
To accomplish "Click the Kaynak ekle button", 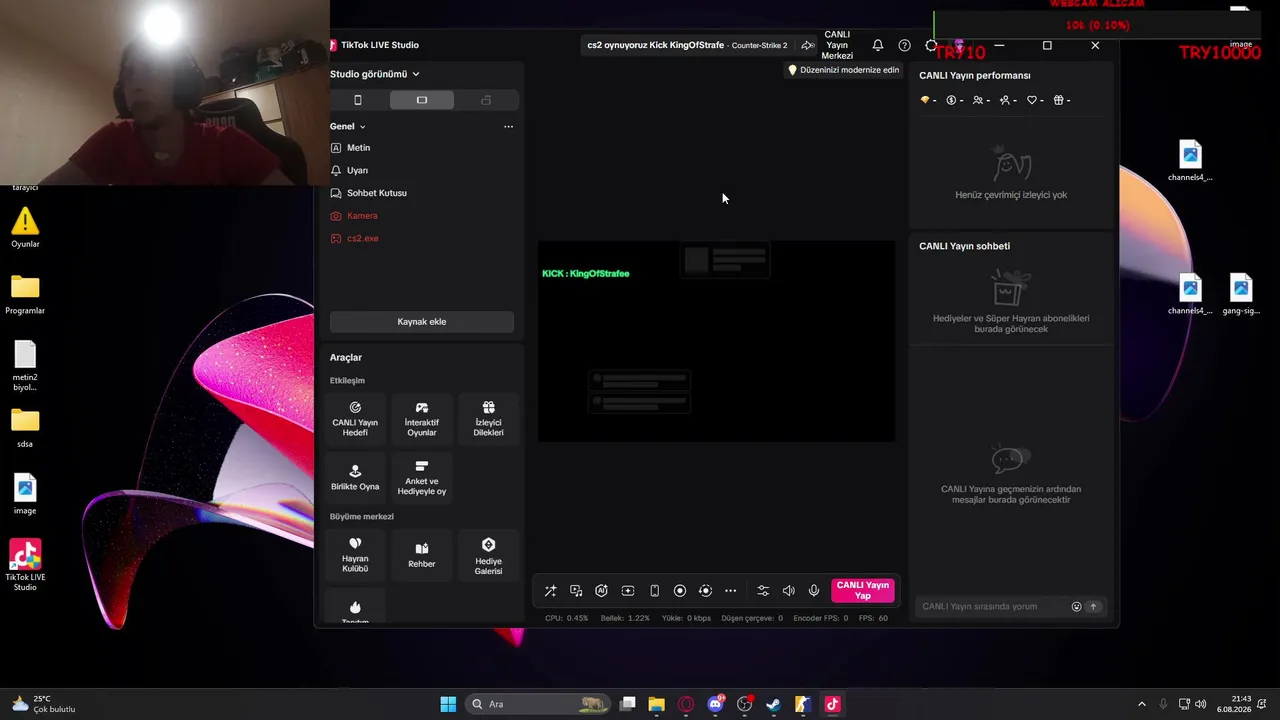I will pyautogui.click(x=422, y=322).
